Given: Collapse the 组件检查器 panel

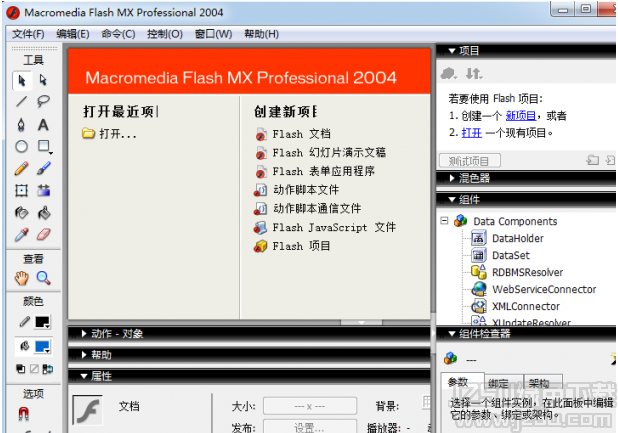Looking at the screenshot, I should click(452, 334).
